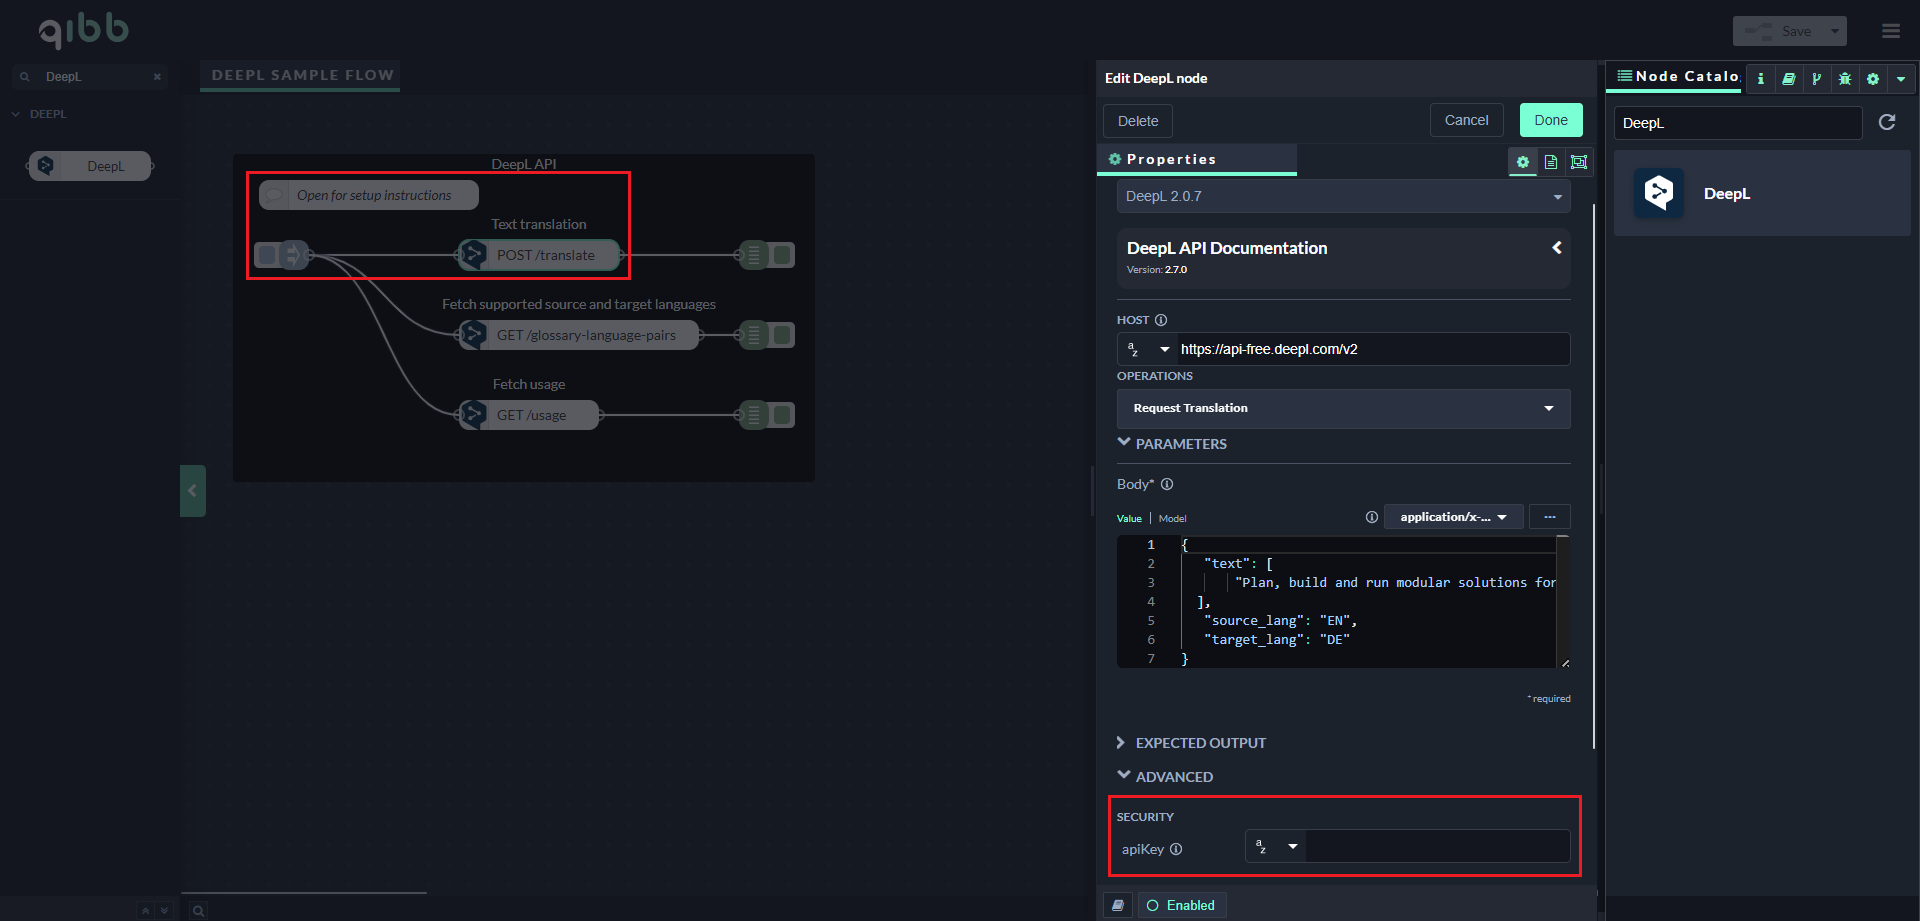The height and width of the screenshot is (921, 1920).
Task: Select the DeepL Sample Flow tab
Action: (302, 75)
